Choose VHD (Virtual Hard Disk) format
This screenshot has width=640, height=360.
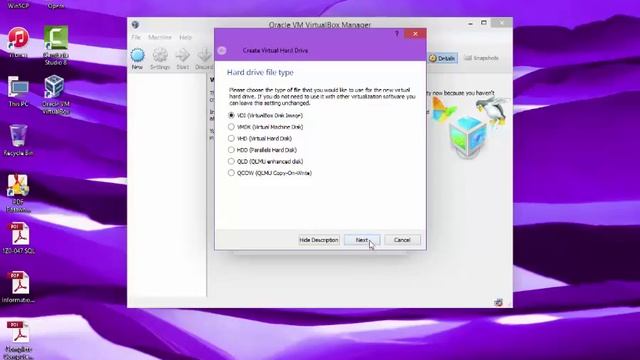260,138
